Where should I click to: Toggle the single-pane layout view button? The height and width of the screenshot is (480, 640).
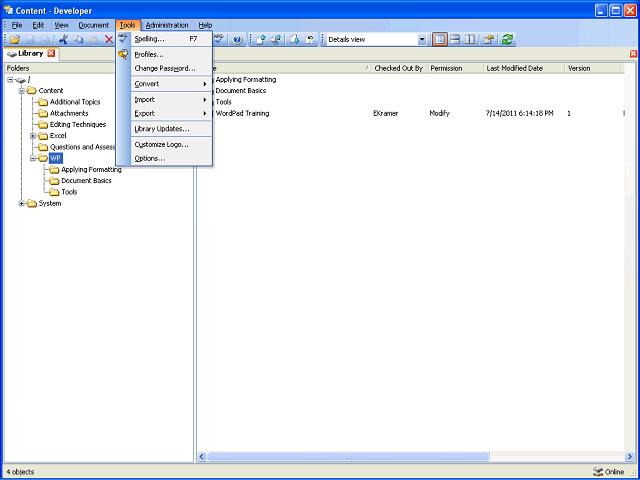(440, 40)
